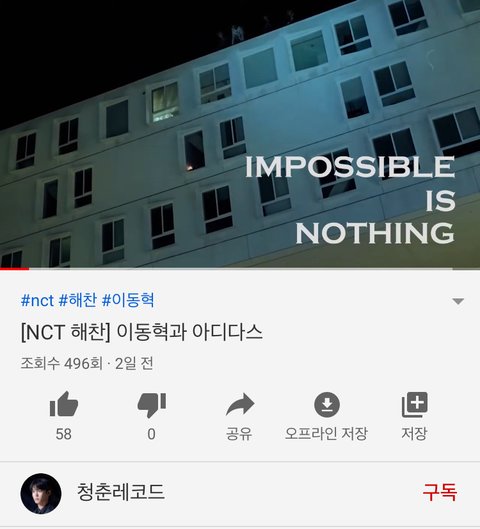Tap the save to playlist icon
480x529 pixels.
(x=414, y=405)
